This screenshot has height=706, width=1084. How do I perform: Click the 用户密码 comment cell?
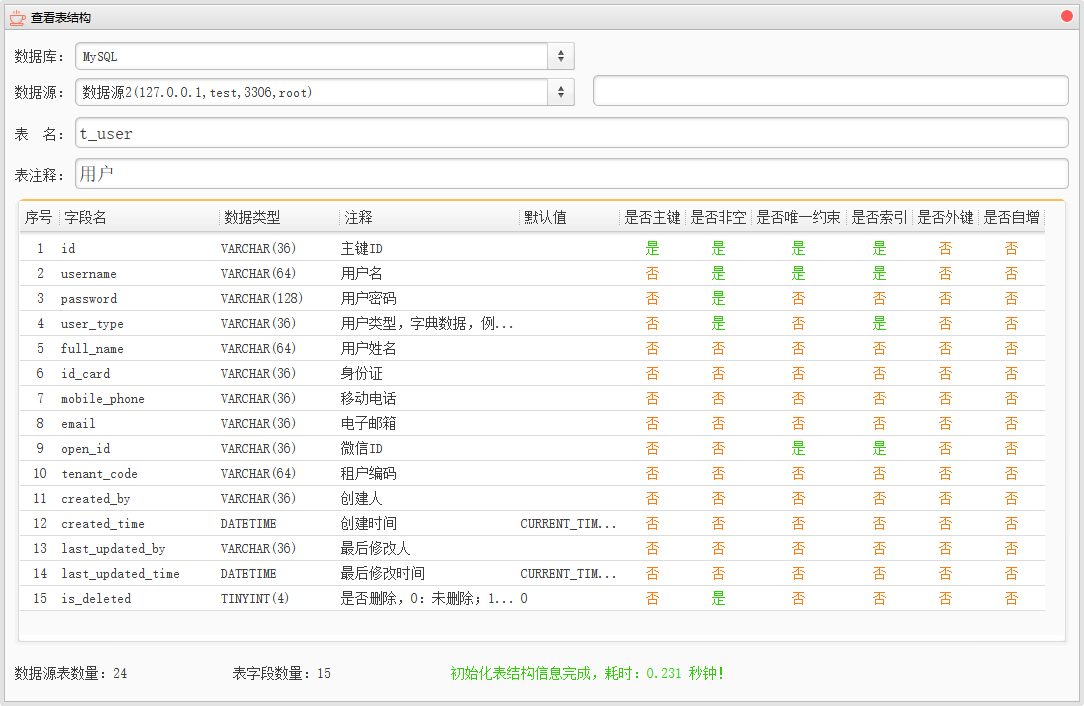pyautogui.click(x=368, y=299)
